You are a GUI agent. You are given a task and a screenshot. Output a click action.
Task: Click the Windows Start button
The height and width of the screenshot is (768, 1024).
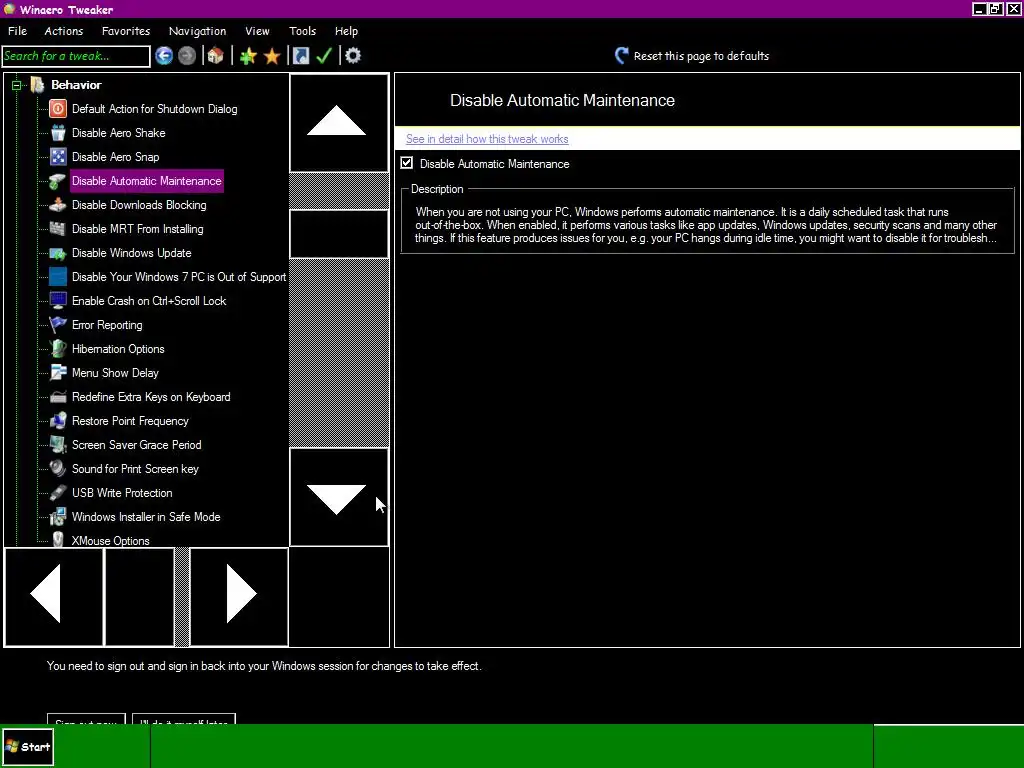[x=28, y=747]
